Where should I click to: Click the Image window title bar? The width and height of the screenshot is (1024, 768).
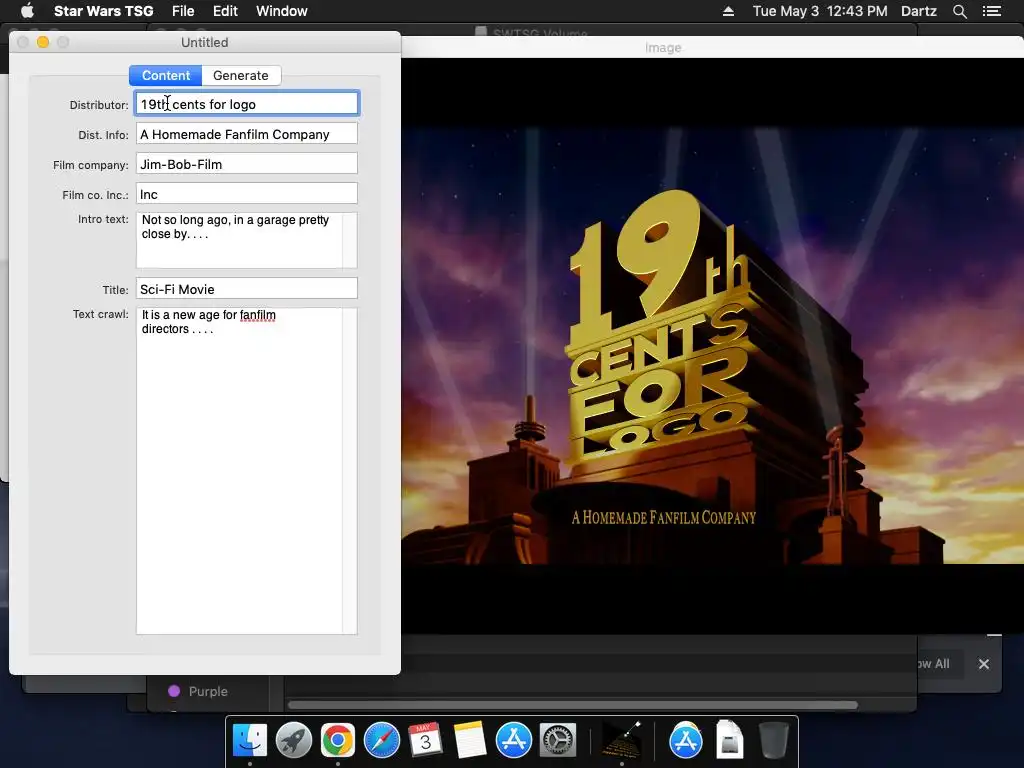tap(712, 47)
